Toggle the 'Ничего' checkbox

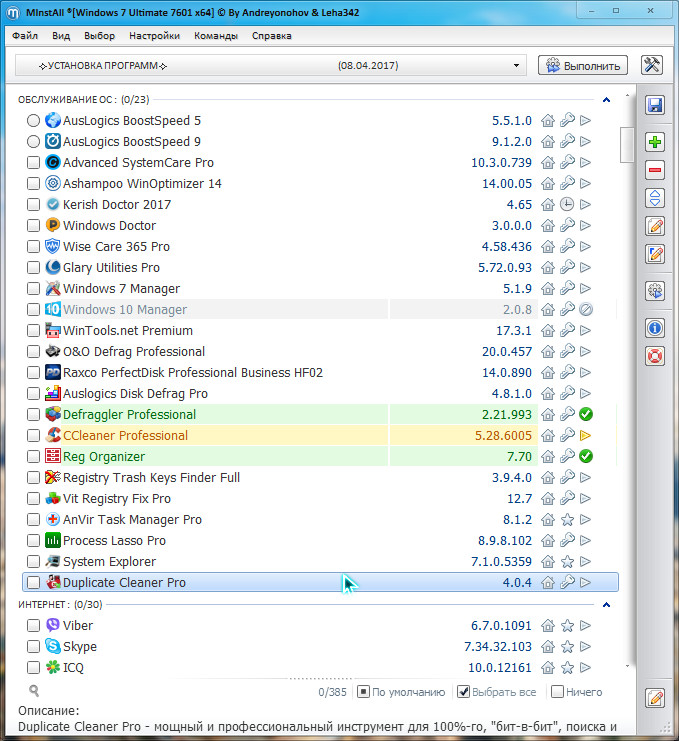pyautogui.click(x=558, y=692)
